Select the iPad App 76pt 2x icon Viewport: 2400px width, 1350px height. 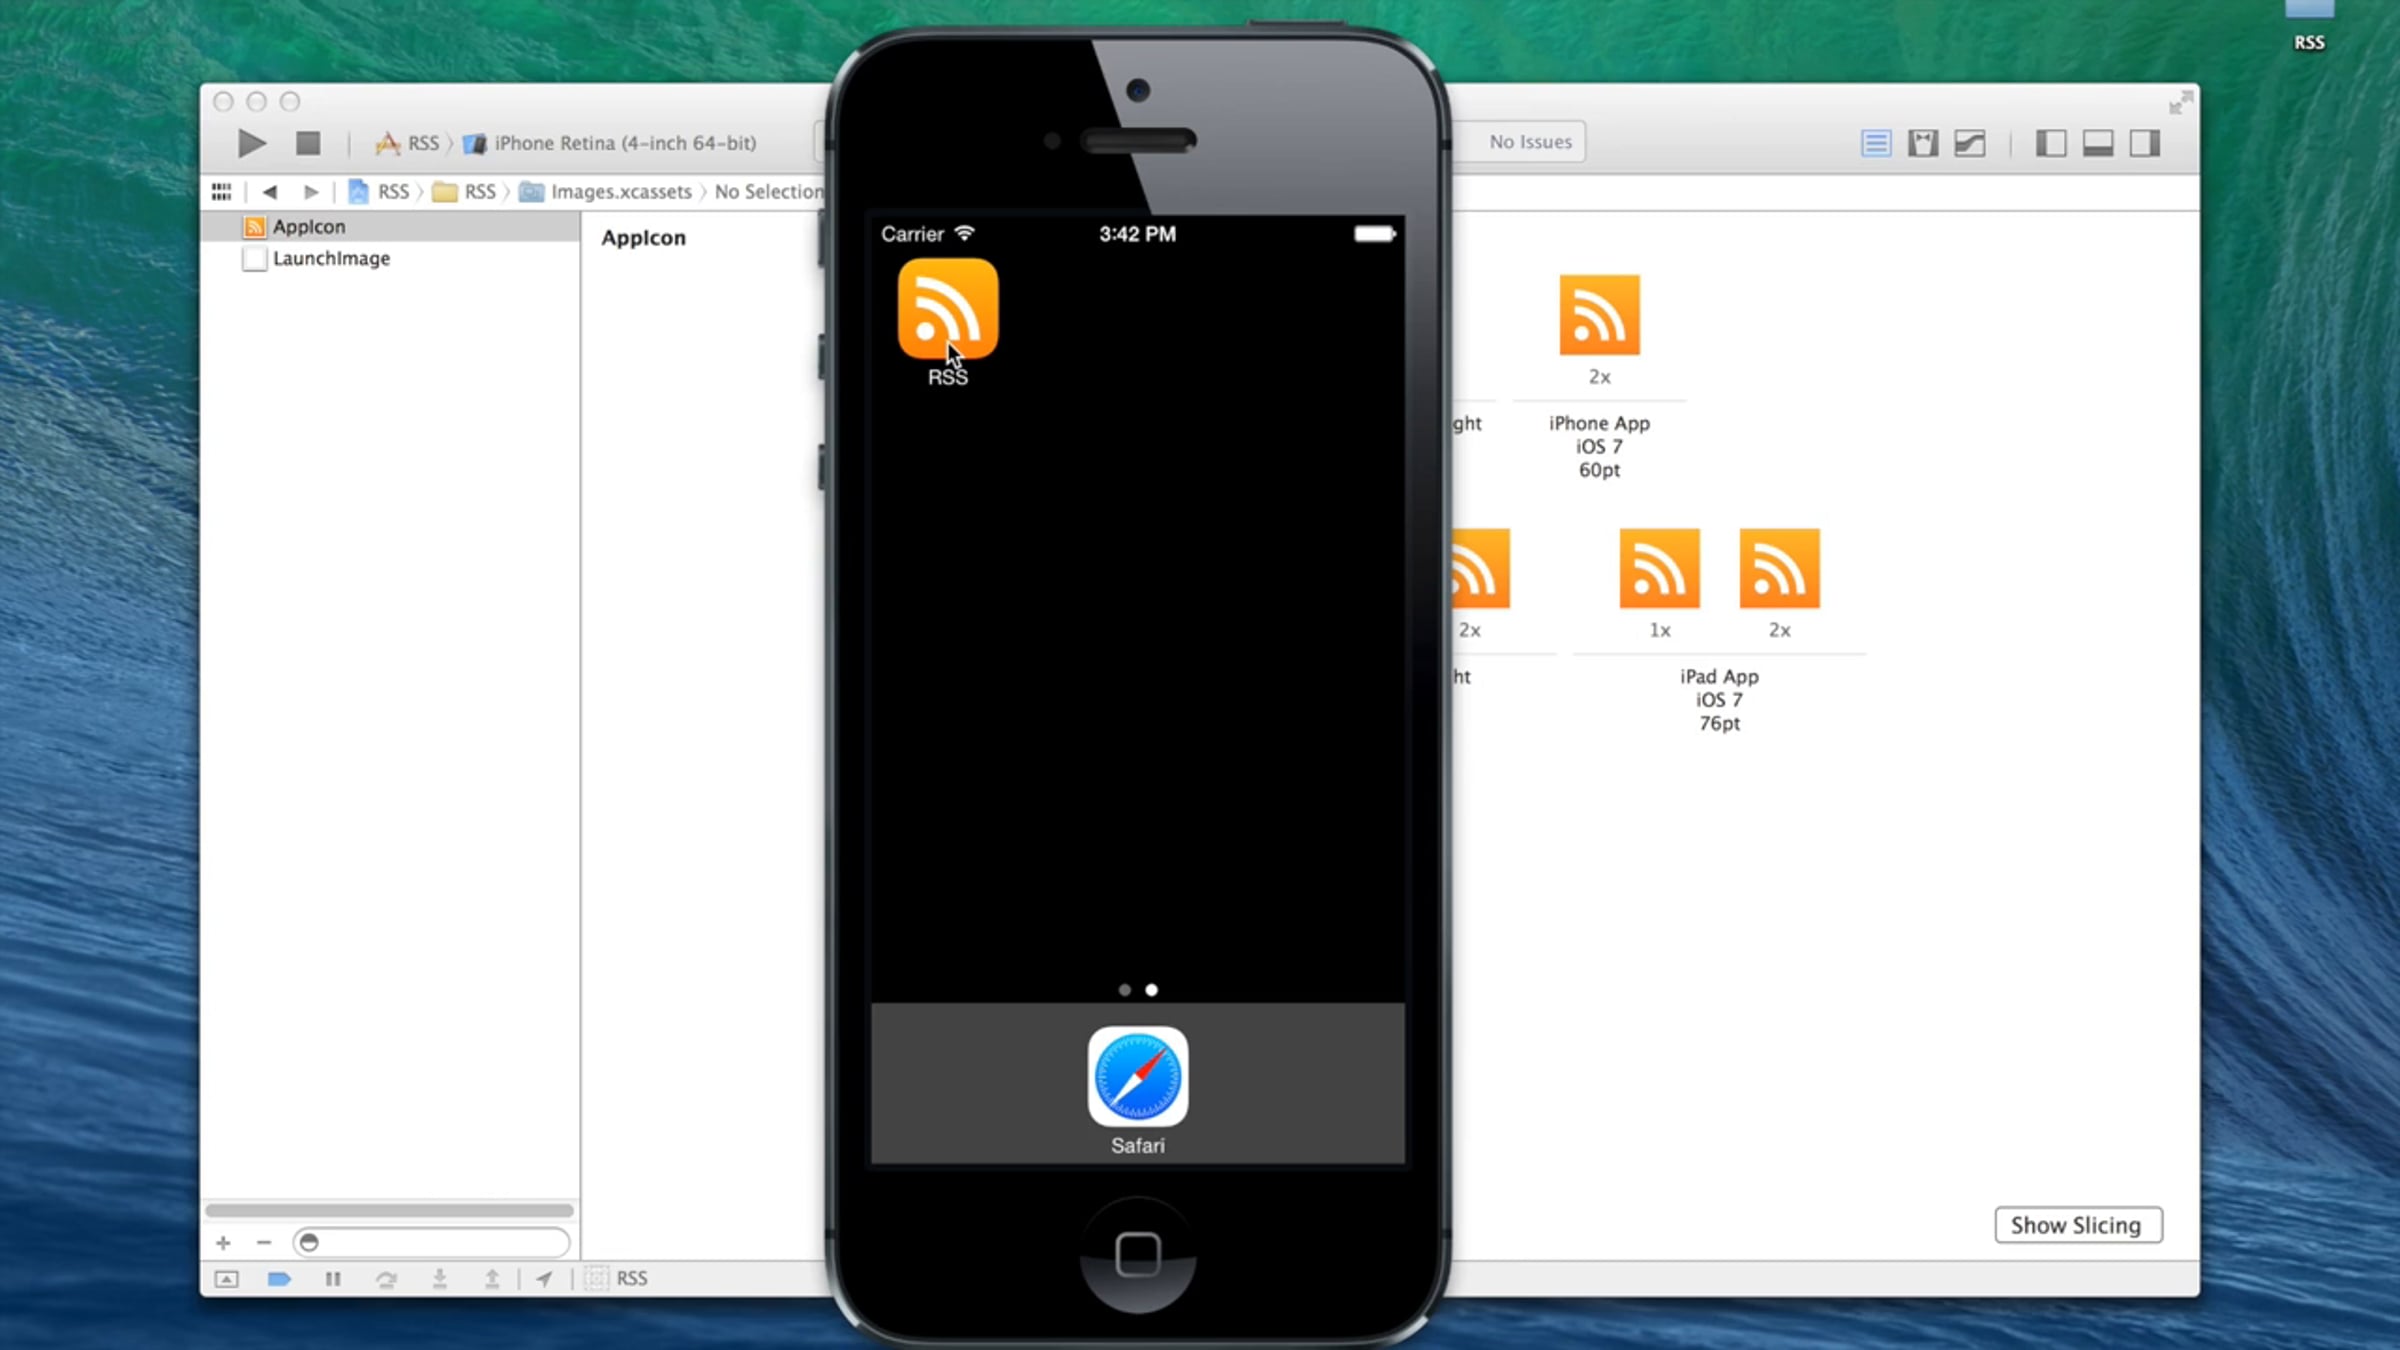(x=1779, y=568)
